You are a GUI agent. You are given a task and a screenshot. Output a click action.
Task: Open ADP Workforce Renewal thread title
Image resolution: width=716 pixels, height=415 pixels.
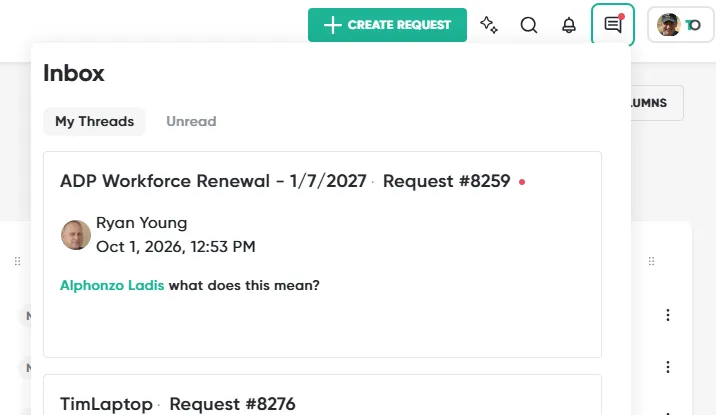(213, 181)
